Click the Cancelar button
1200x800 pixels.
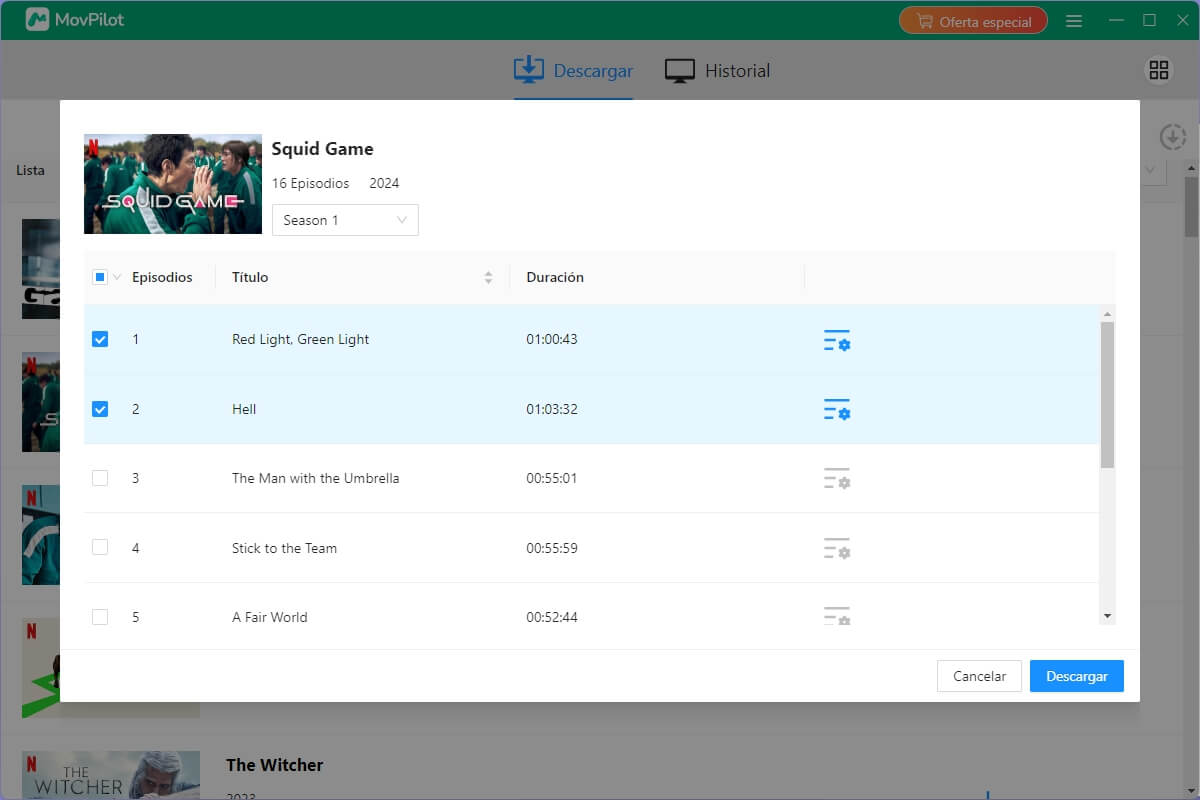click(x=979, y=676)
